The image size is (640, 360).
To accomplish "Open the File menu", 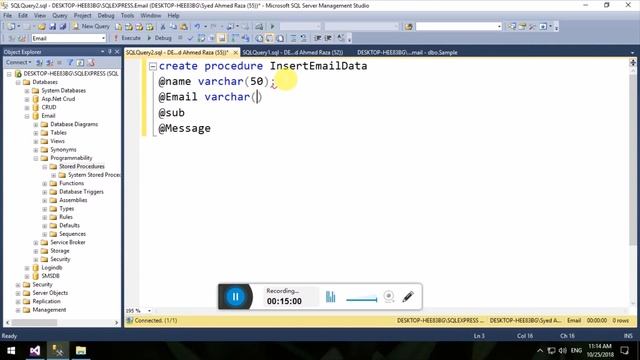I will [8, 16].
